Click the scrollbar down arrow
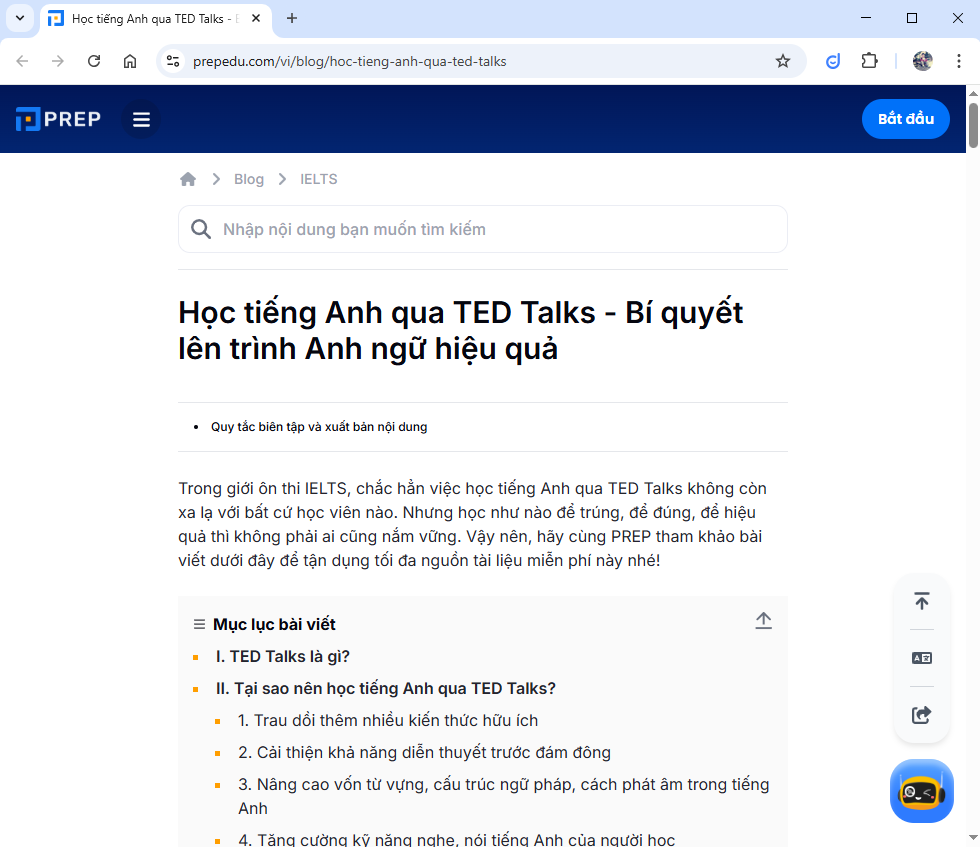The width and height of the screenshot is (980, 847). (973, 838)
